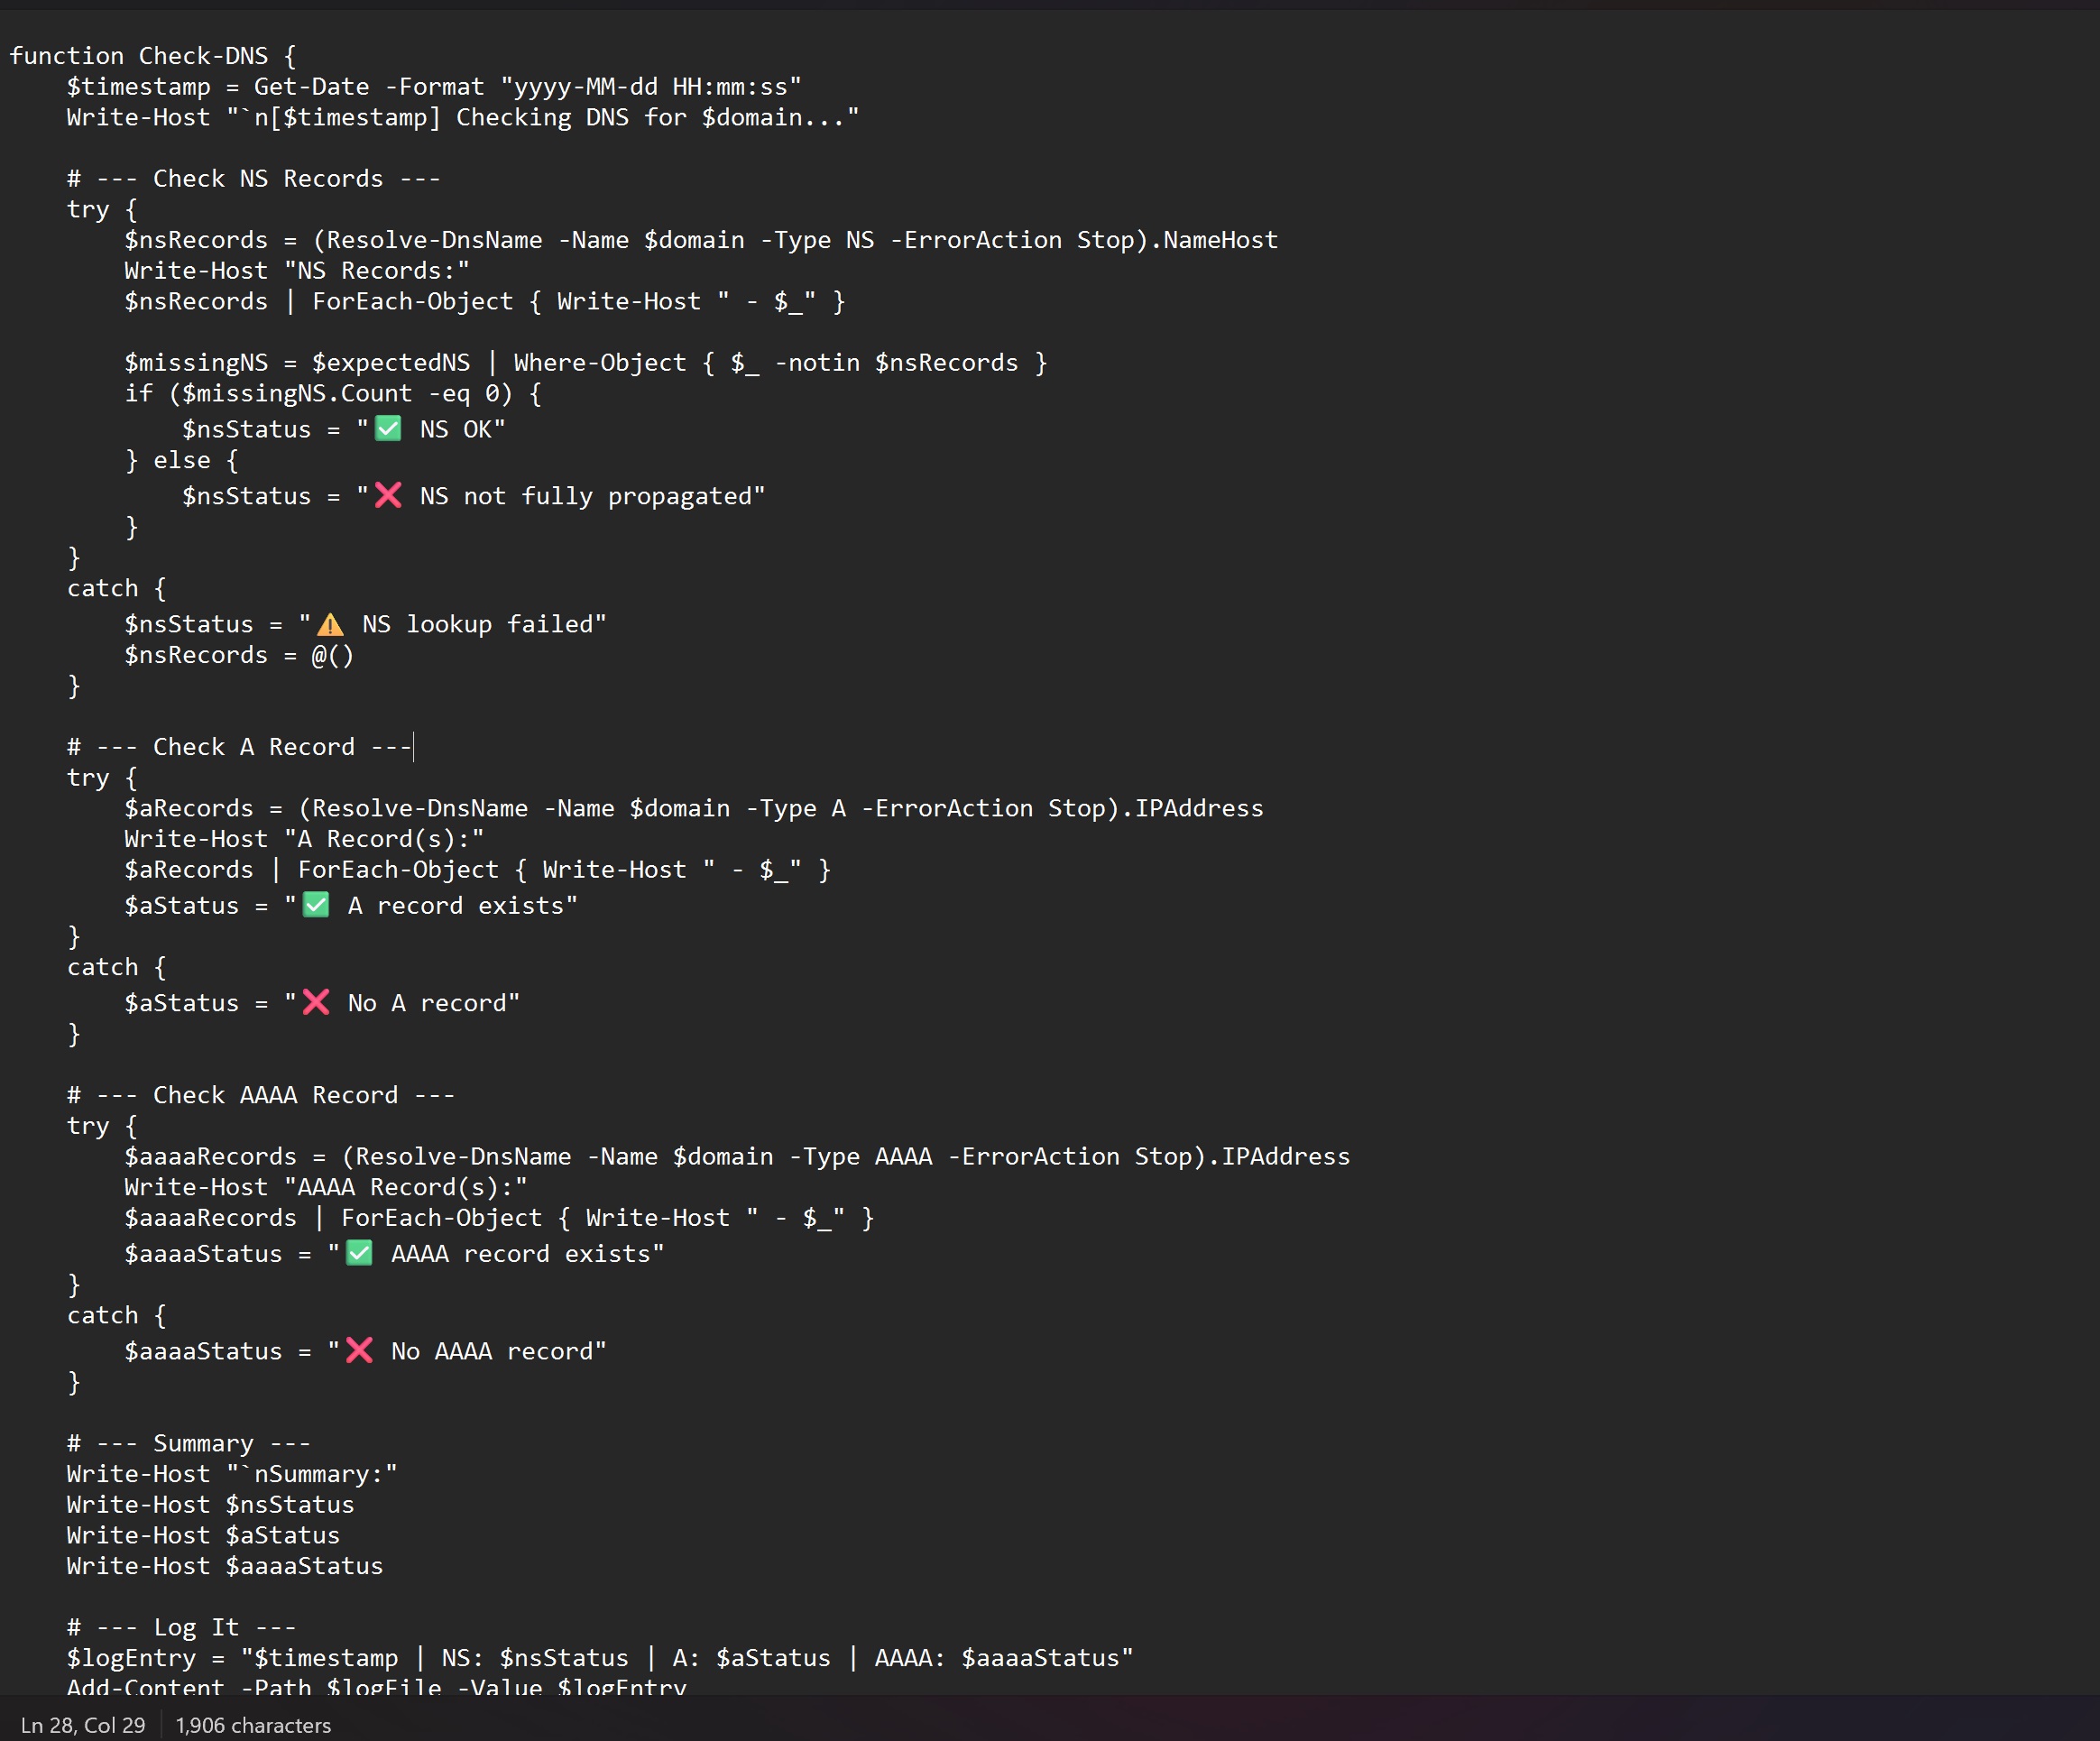Open go-to-line via "Ln 28, Col 29" indicator

tap(83, 1725)
